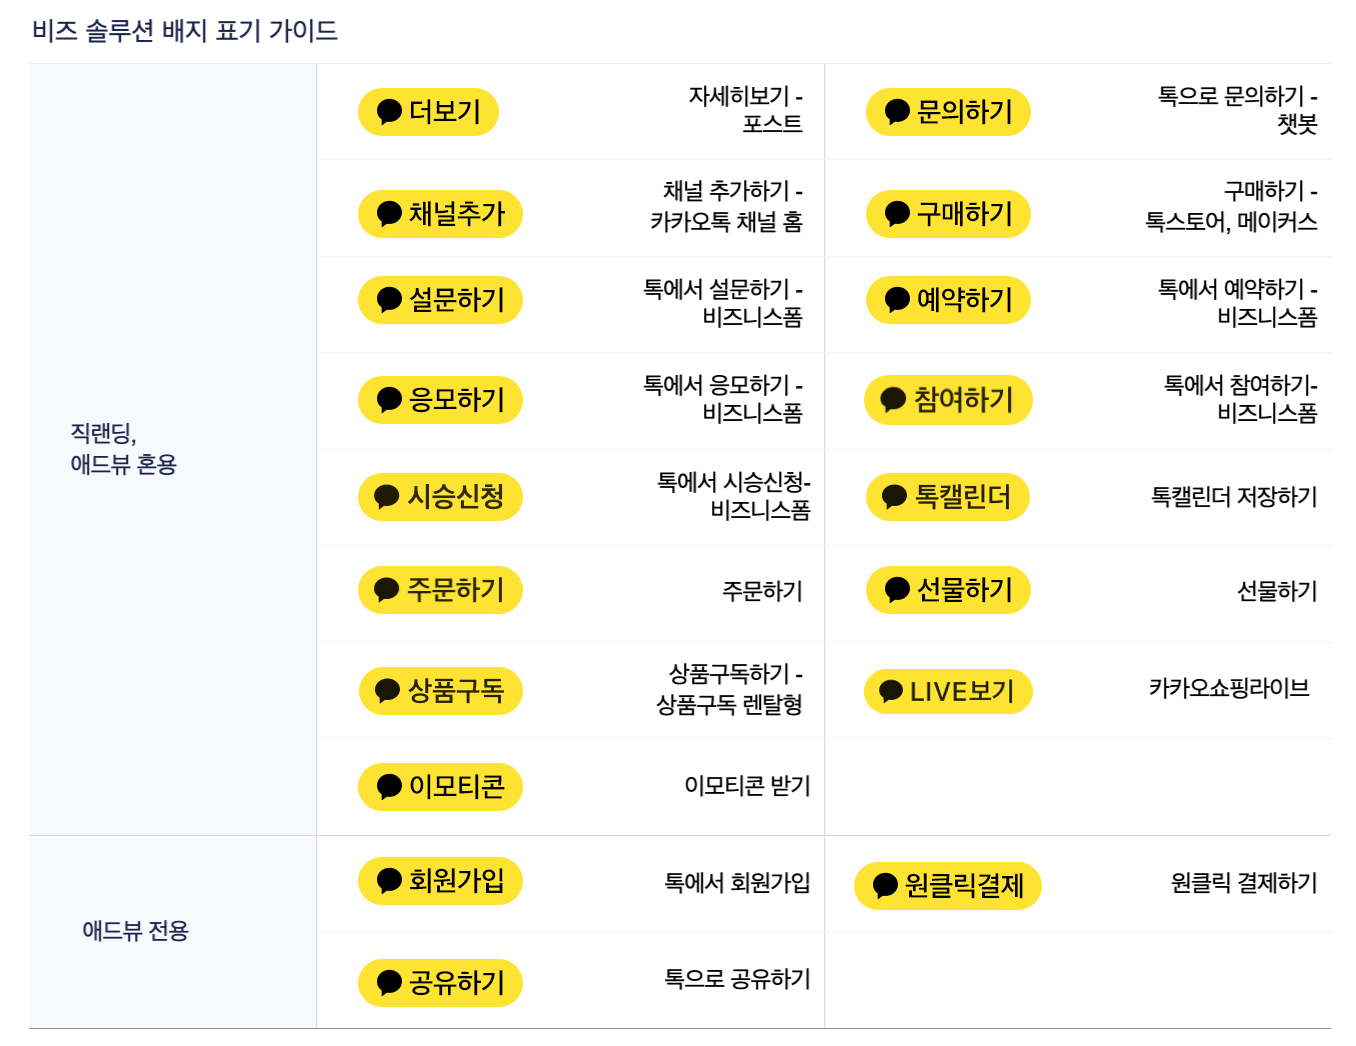
Task: Click the 시승신청 badge
Action: pyautogui.click(x=440, y=497)
